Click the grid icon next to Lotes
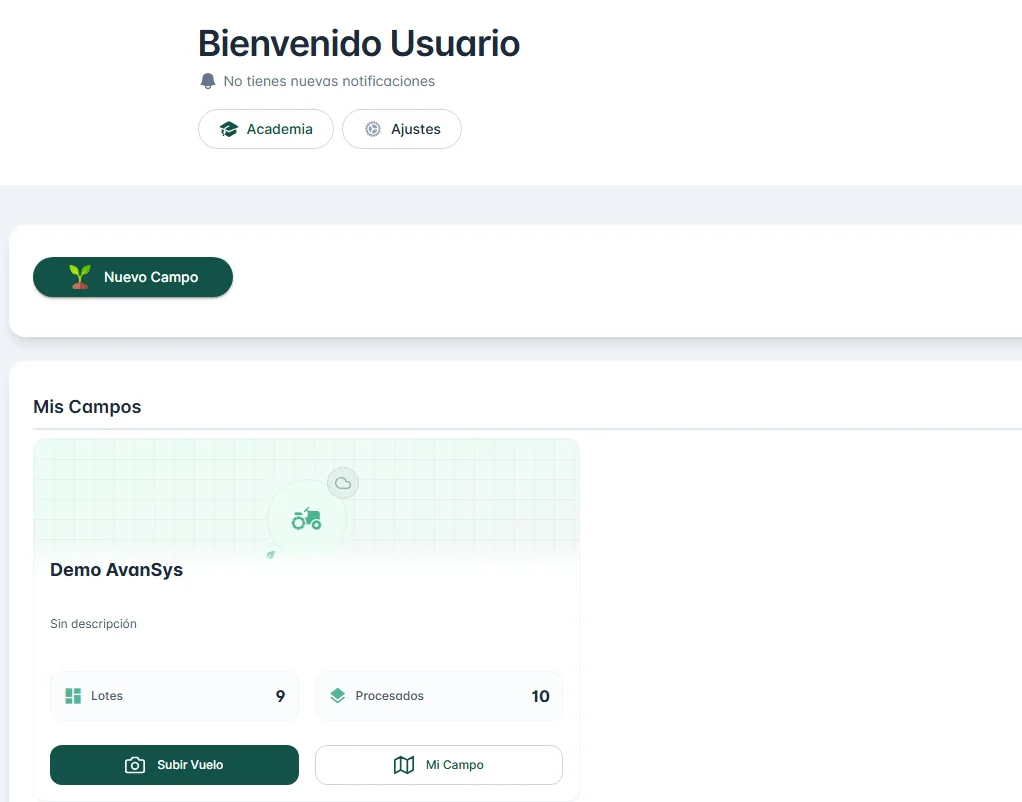Viewport: 1022px width, 802px height. 73,696
